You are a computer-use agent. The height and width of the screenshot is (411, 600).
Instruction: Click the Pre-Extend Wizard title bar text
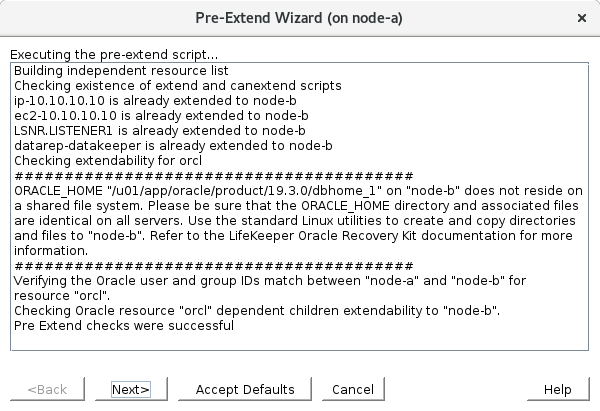tap(299, 18)
